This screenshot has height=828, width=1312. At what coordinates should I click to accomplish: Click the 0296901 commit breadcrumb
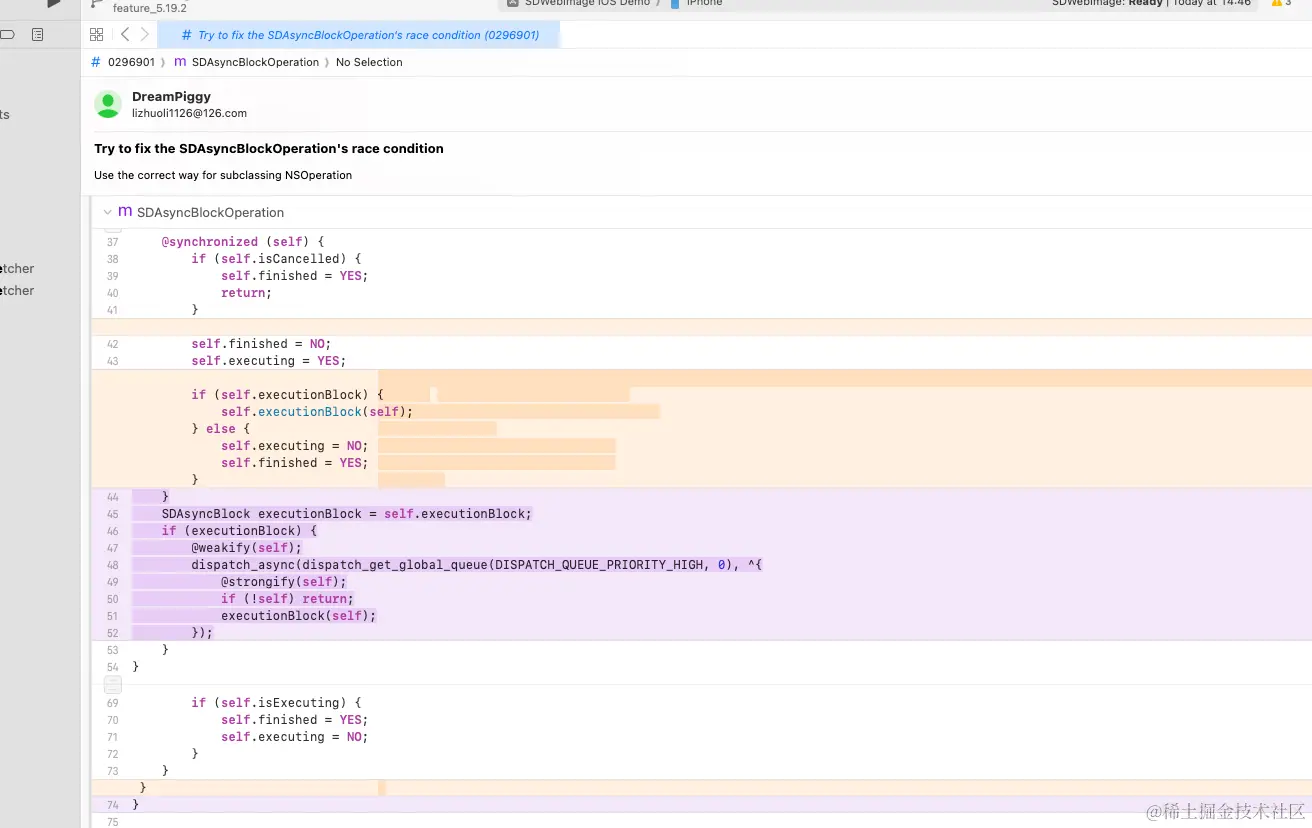(x=131, y=62)
